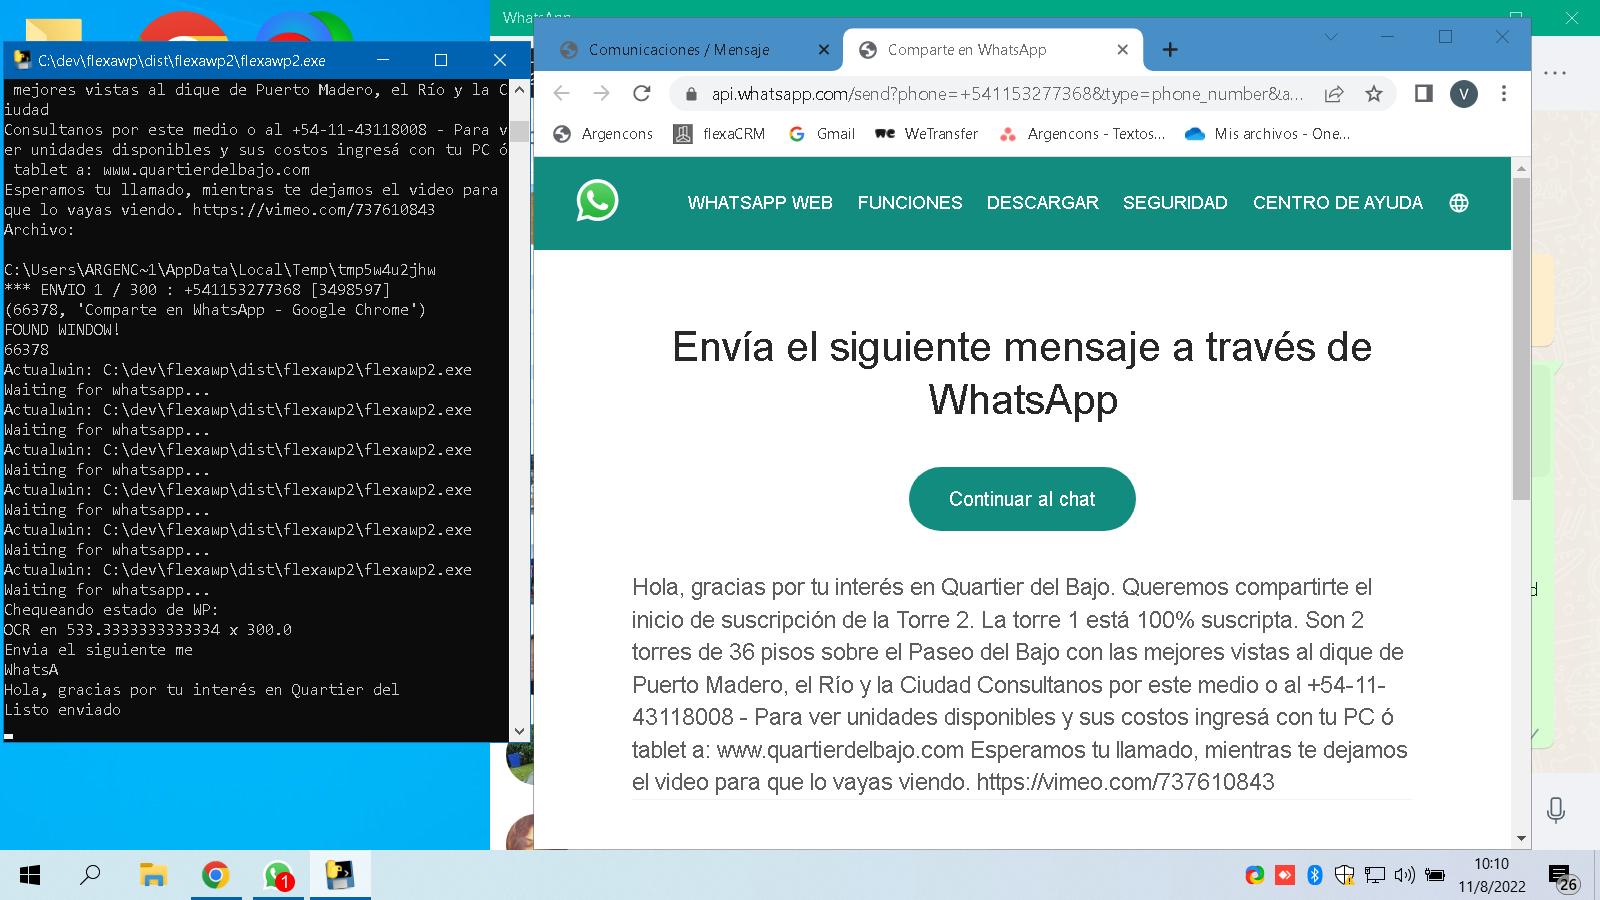
Task: Close the Comparte en WhatsApp tab
Action: (x=1122, y=49)
